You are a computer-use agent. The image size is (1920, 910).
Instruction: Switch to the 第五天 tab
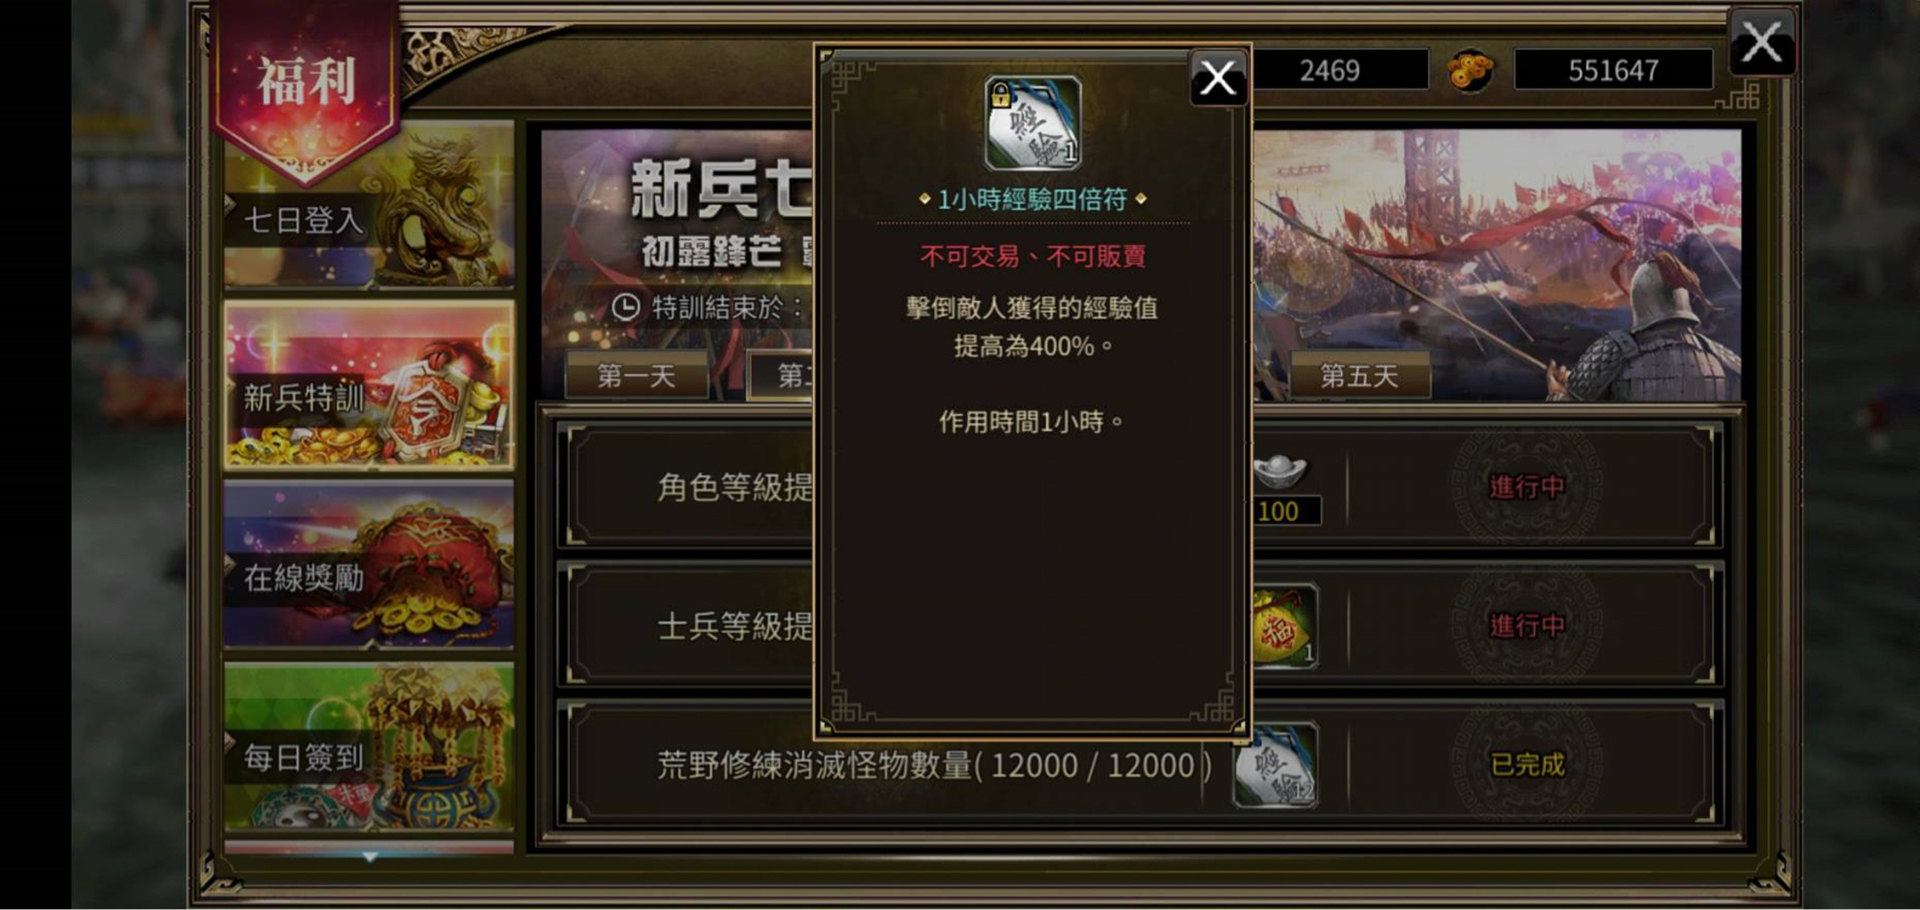click(x=1359, y=376)
